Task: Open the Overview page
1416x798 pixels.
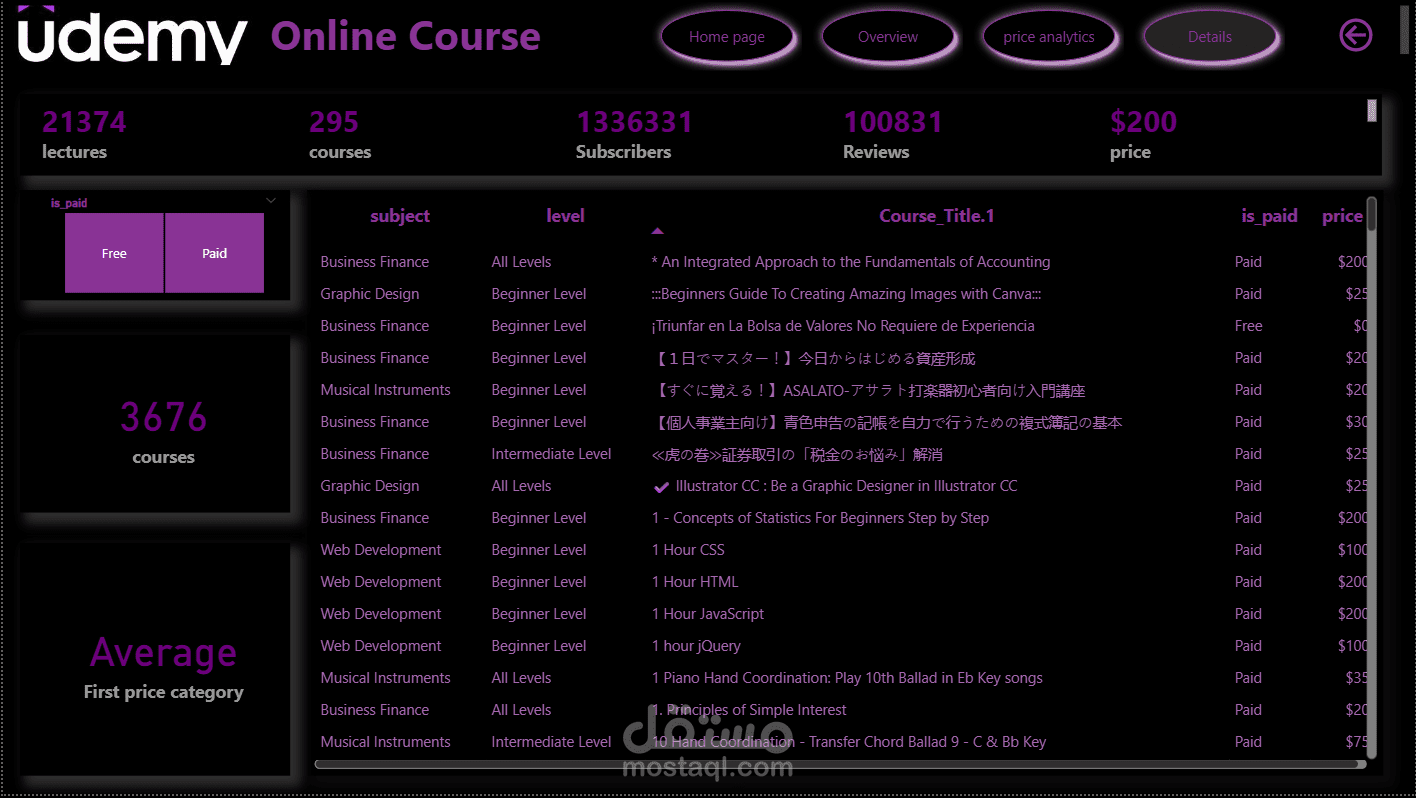Action: pos(888,37)
